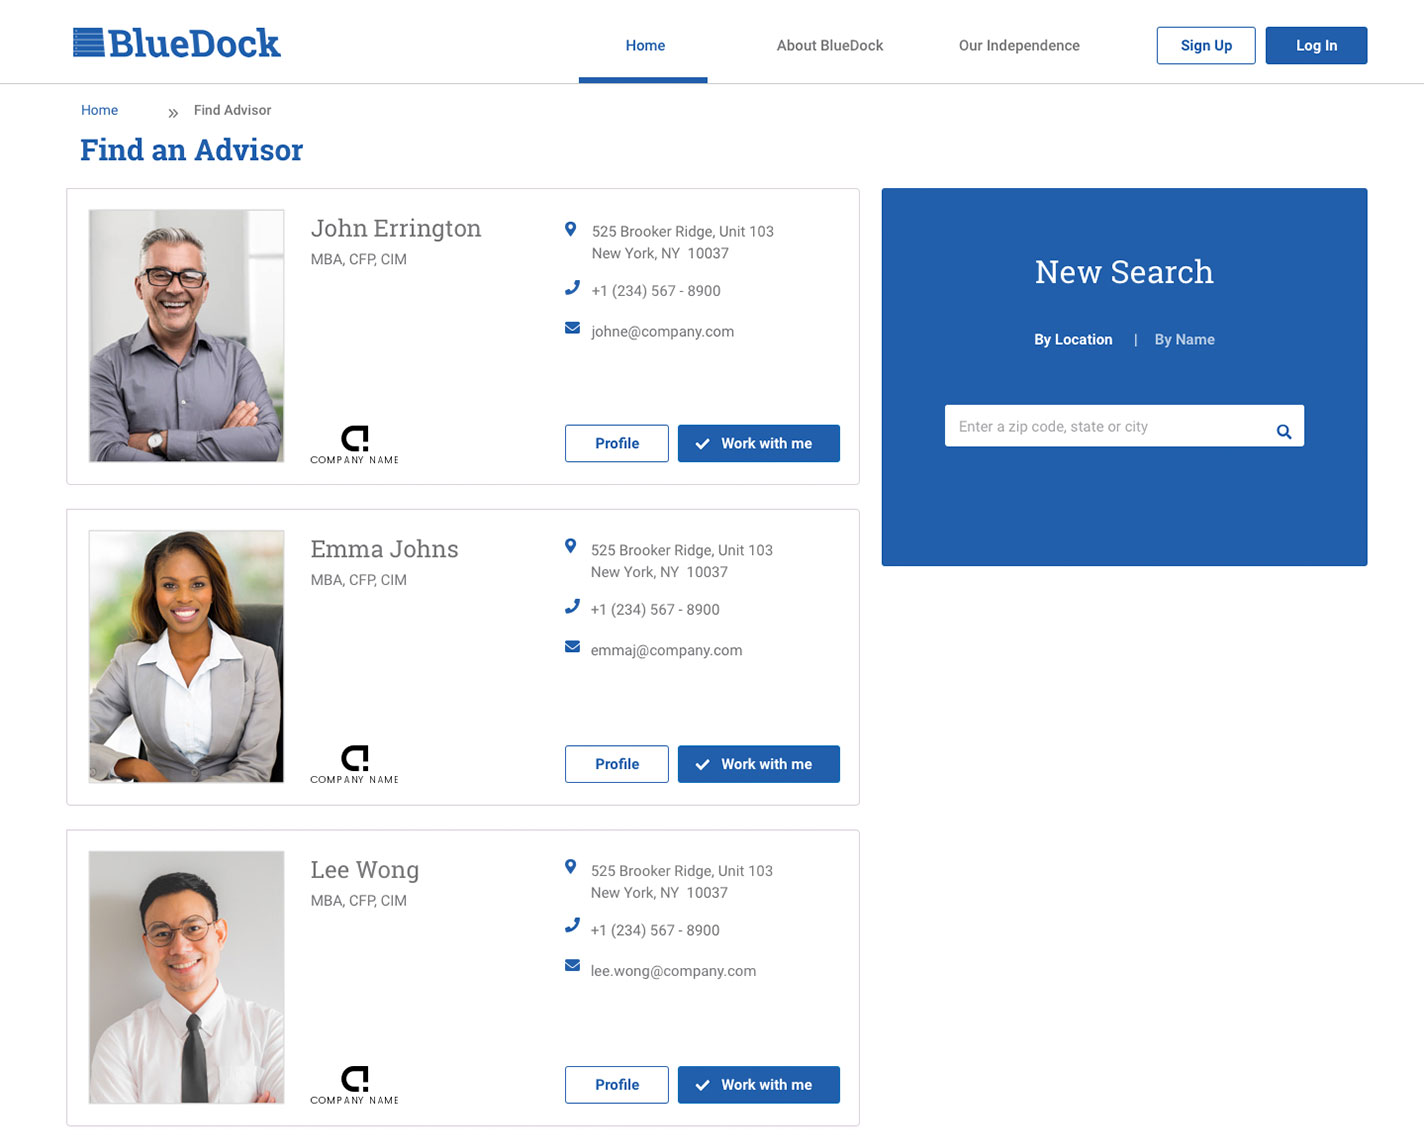Switch search mode to By Name
This screenshot has height=1135, width=1424.
pos(1184,340)
